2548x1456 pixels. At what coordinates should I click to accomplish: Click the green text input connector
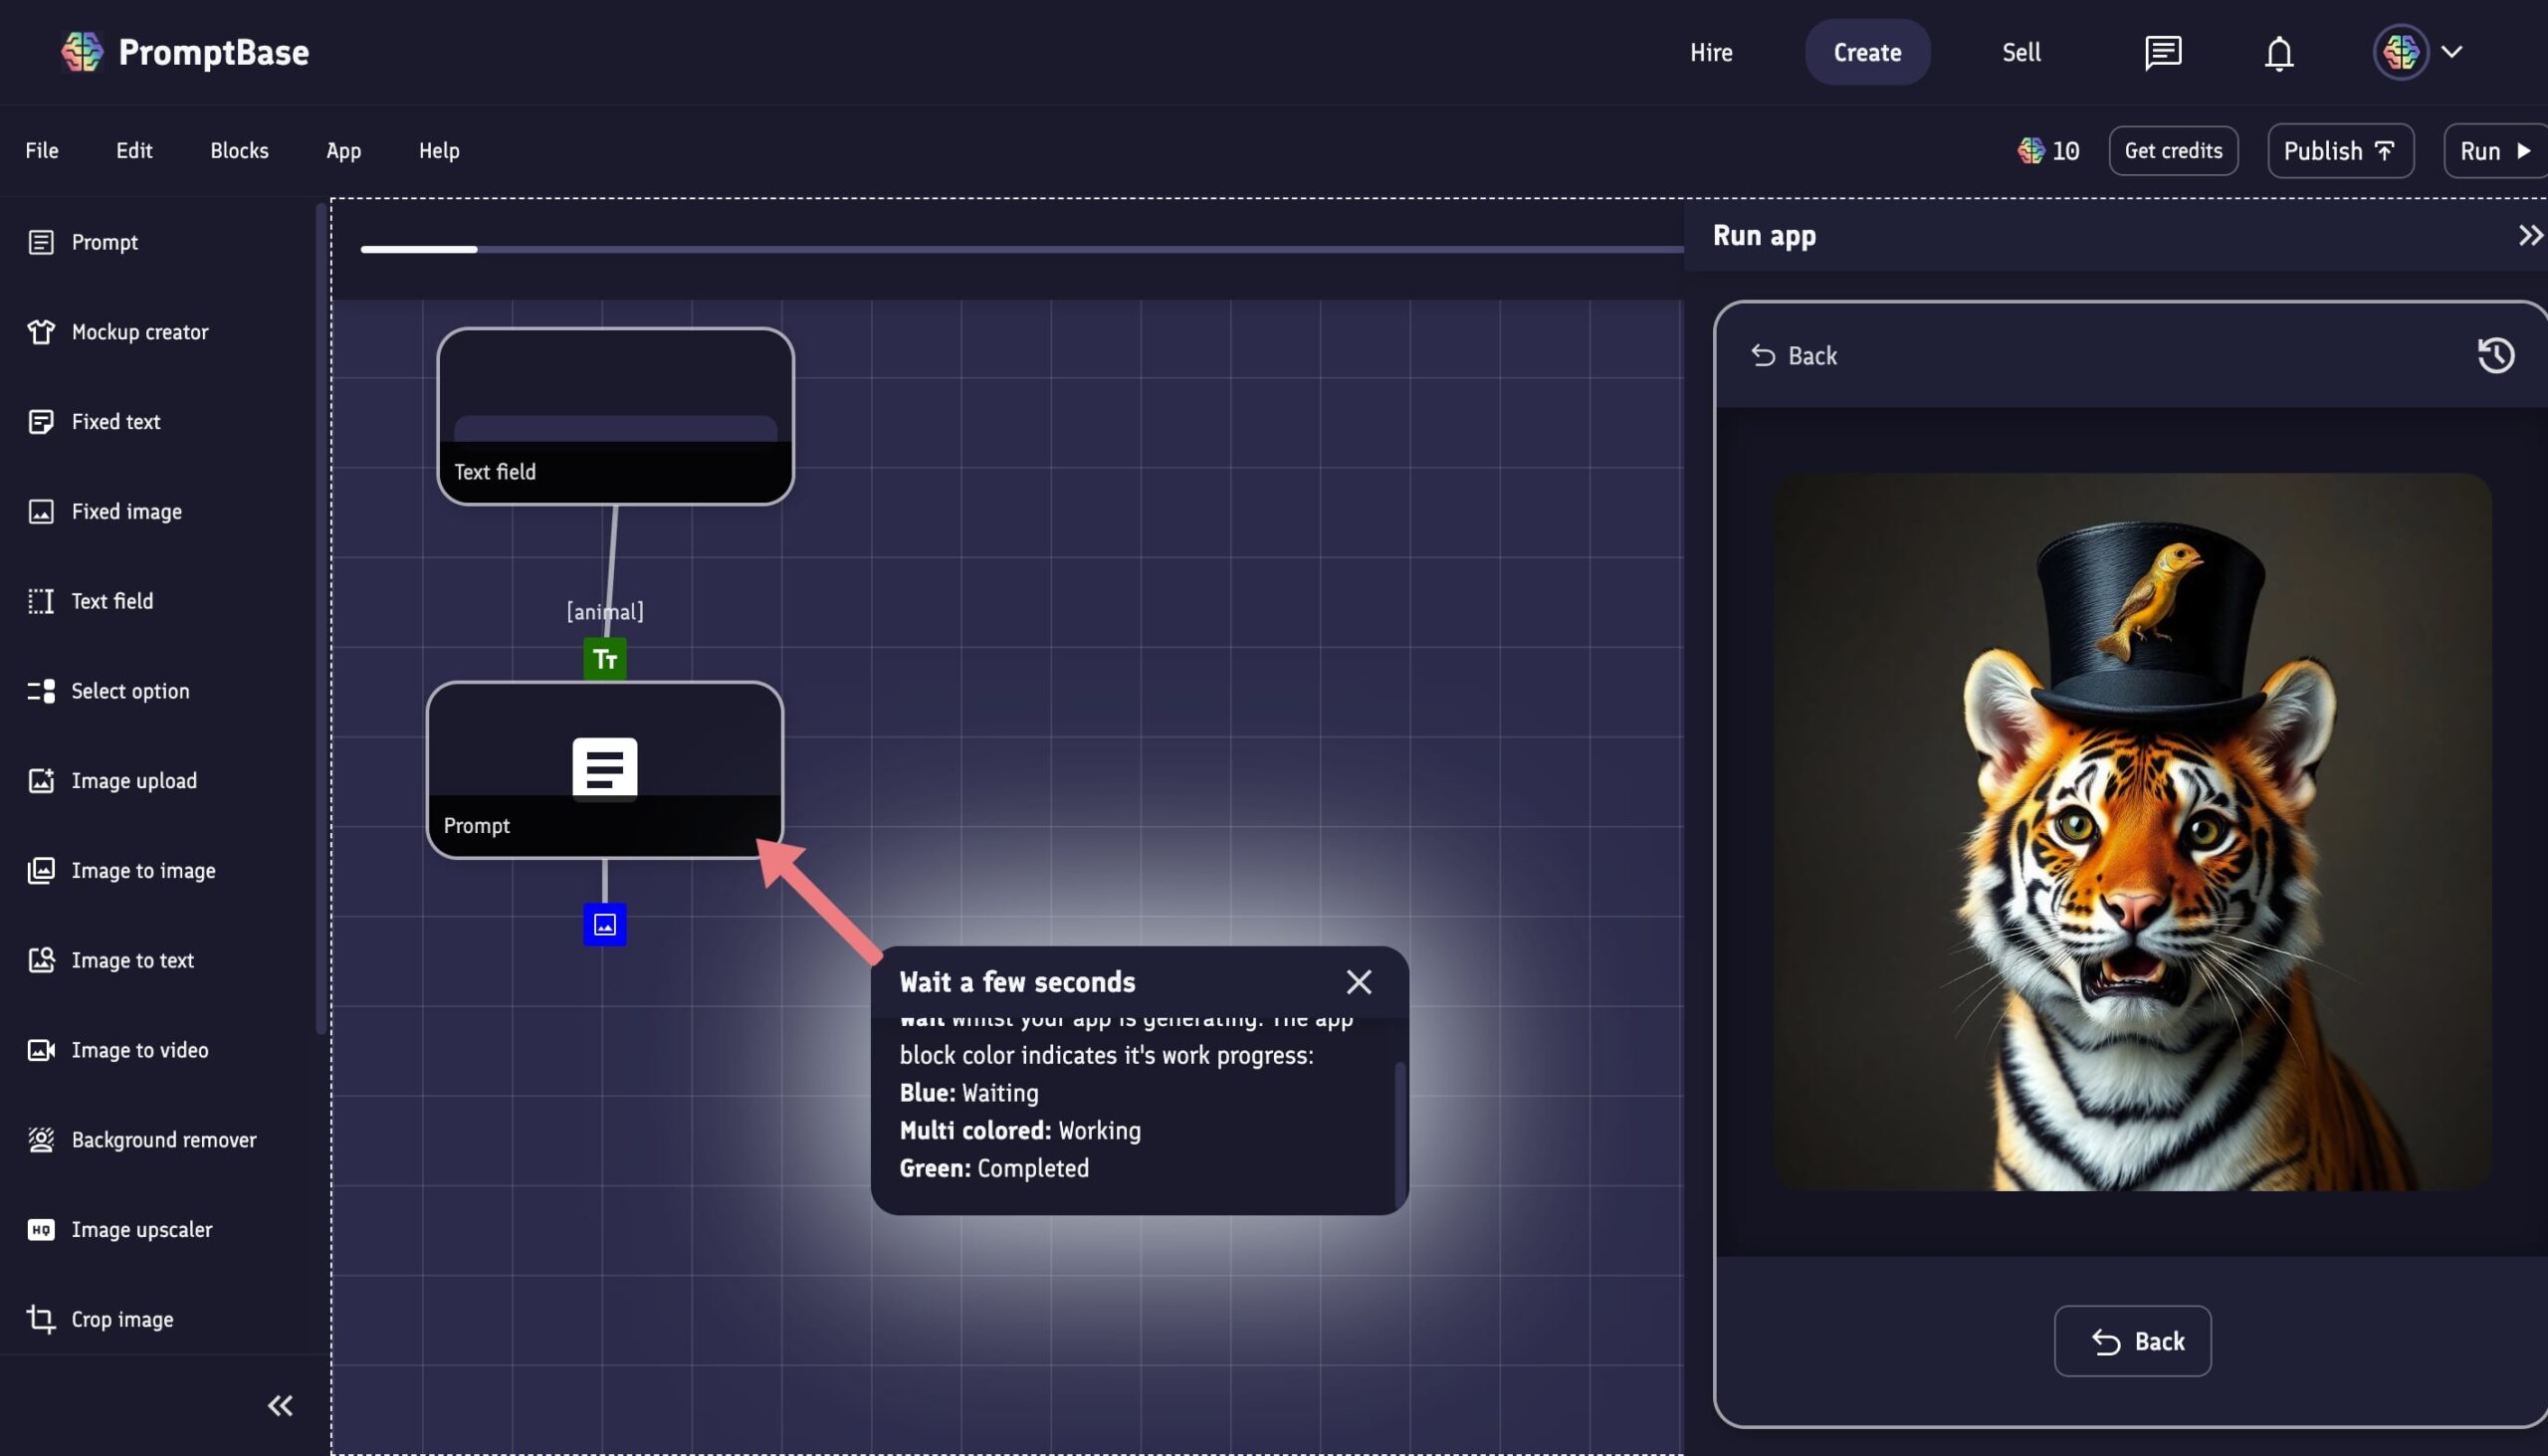click(605, 659)
